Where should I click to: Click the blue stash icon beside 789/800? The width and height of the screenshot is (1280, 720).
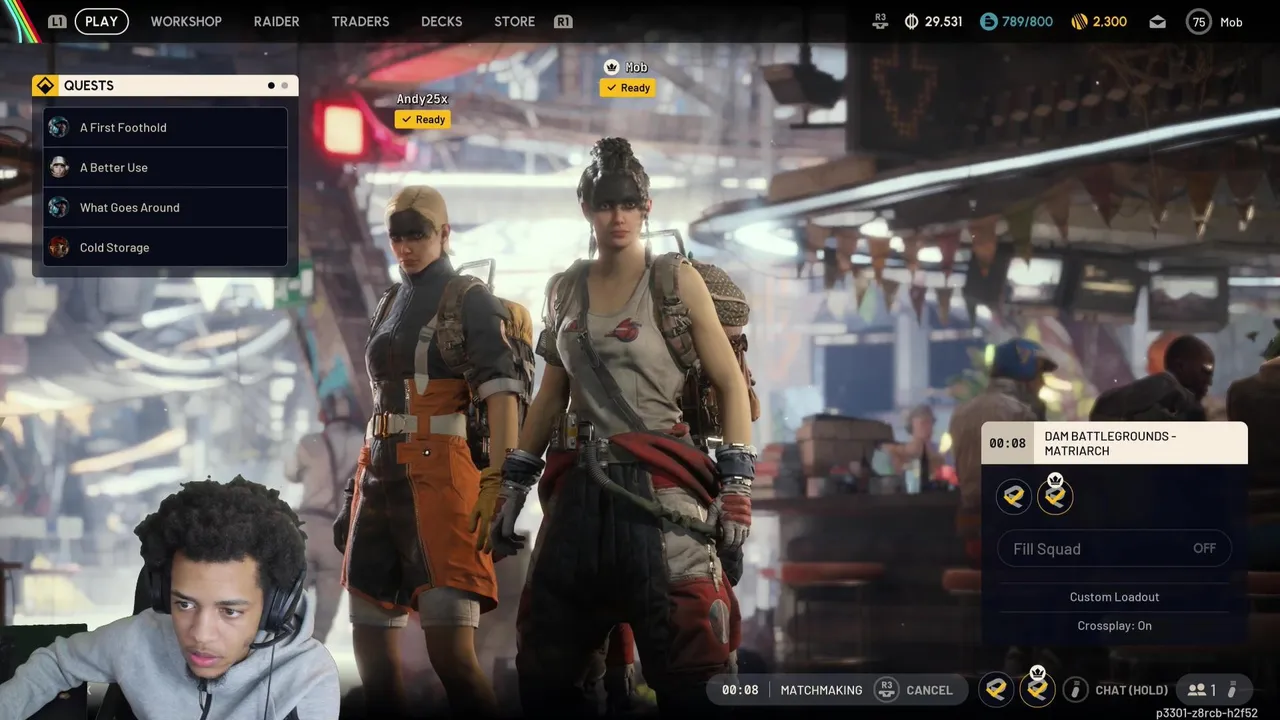pyautogui.click(x=988, y=21)
